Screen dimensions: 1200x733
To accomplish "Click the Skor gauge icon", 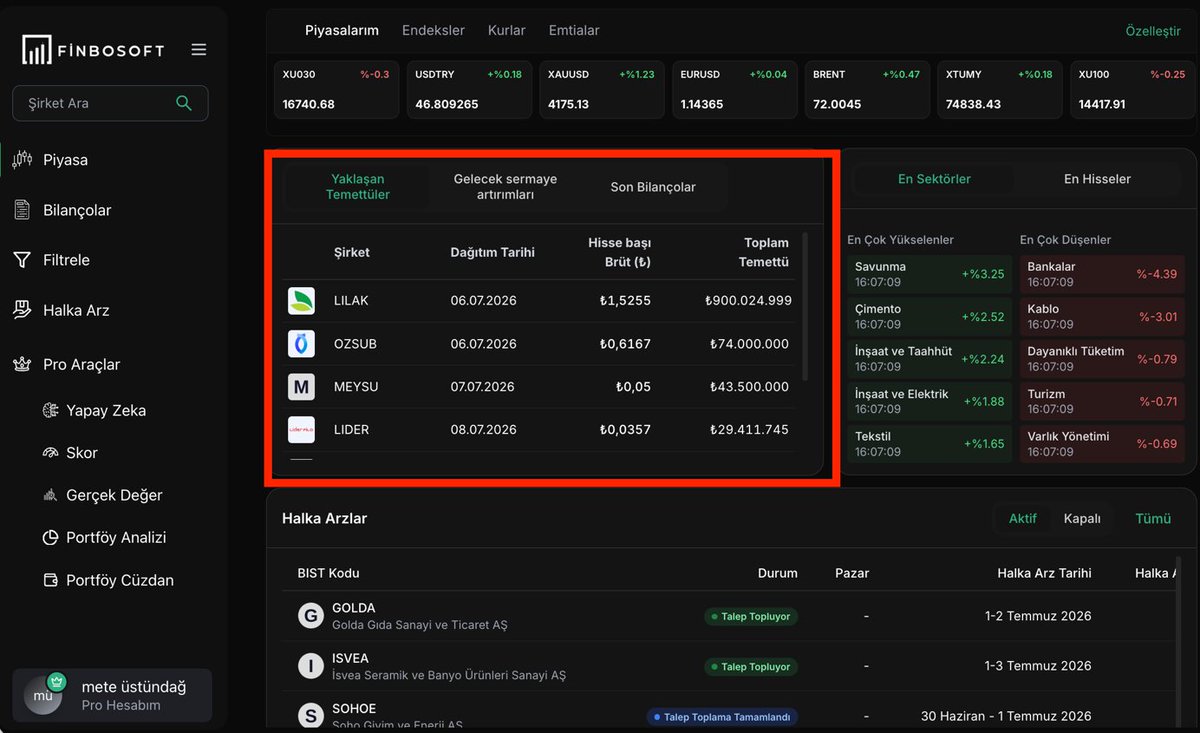I will click(x=51, y=453).
